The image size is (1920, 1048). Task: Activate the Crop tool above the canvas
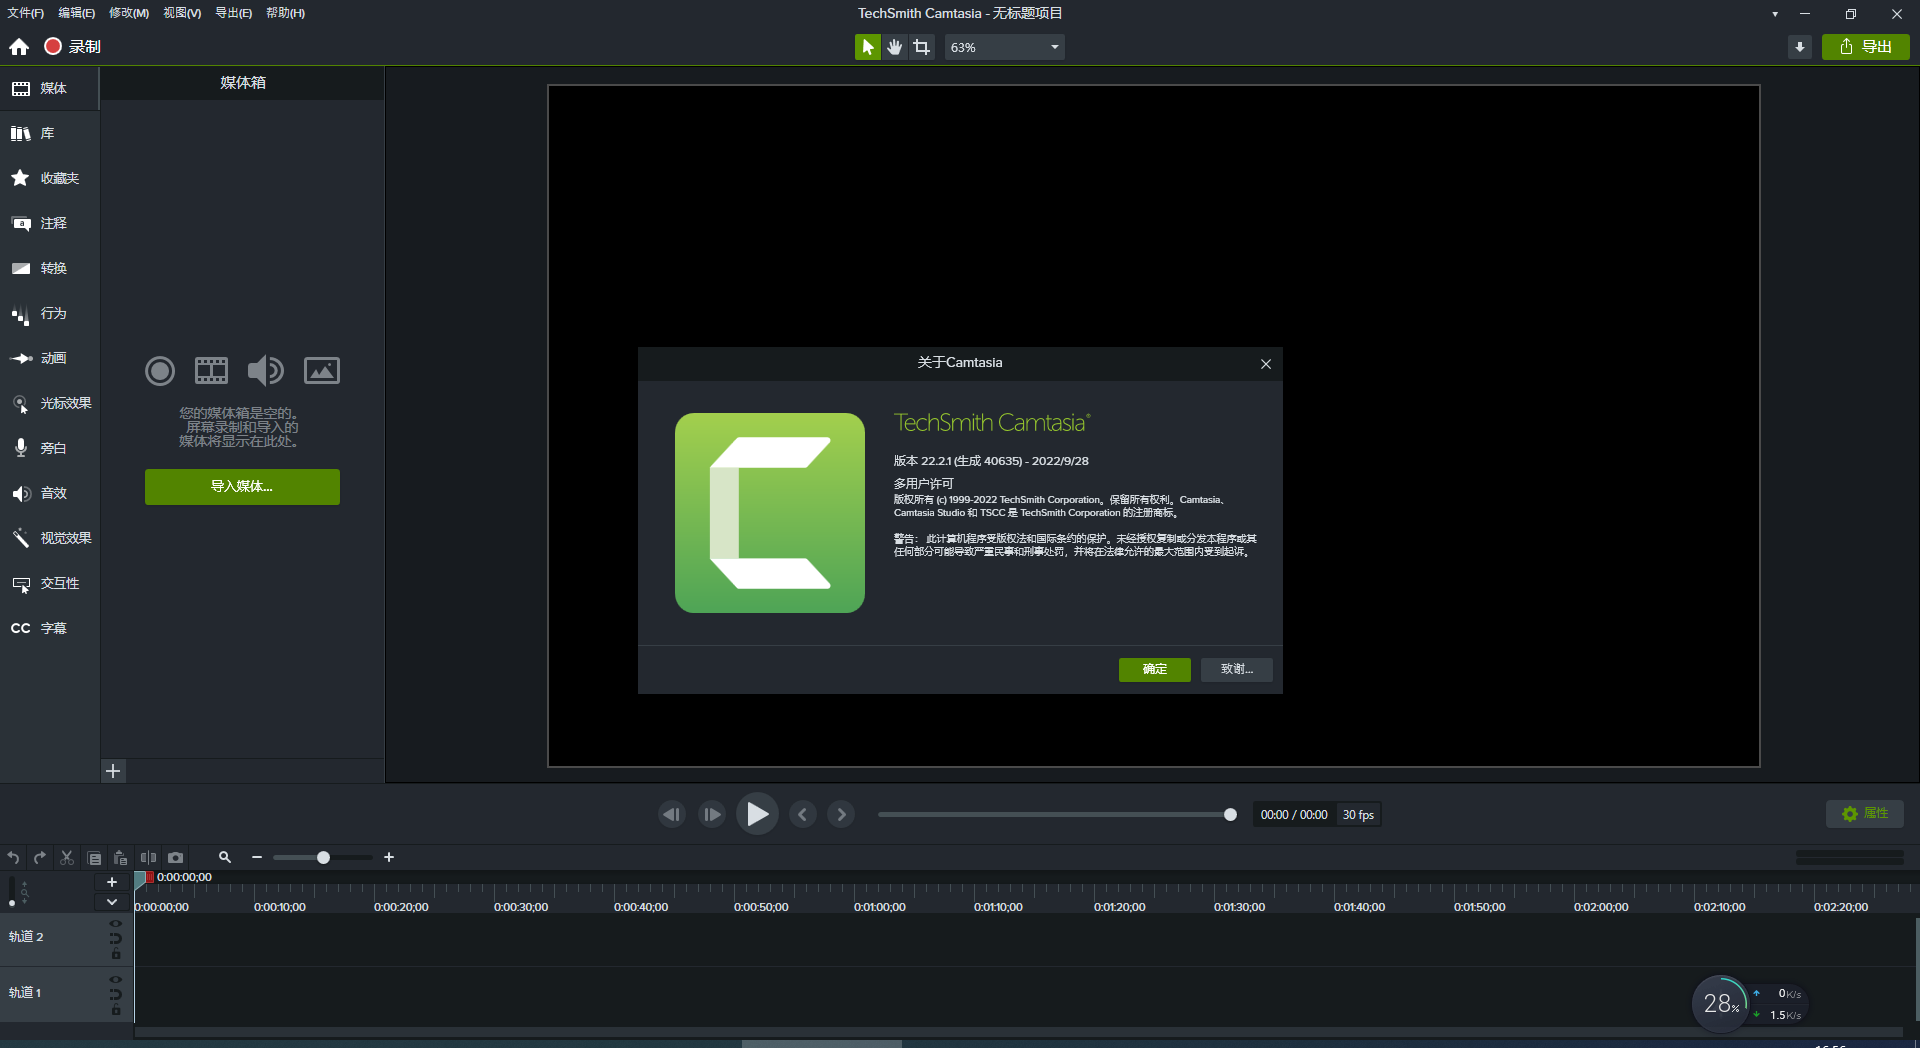[x=921, y=46]
